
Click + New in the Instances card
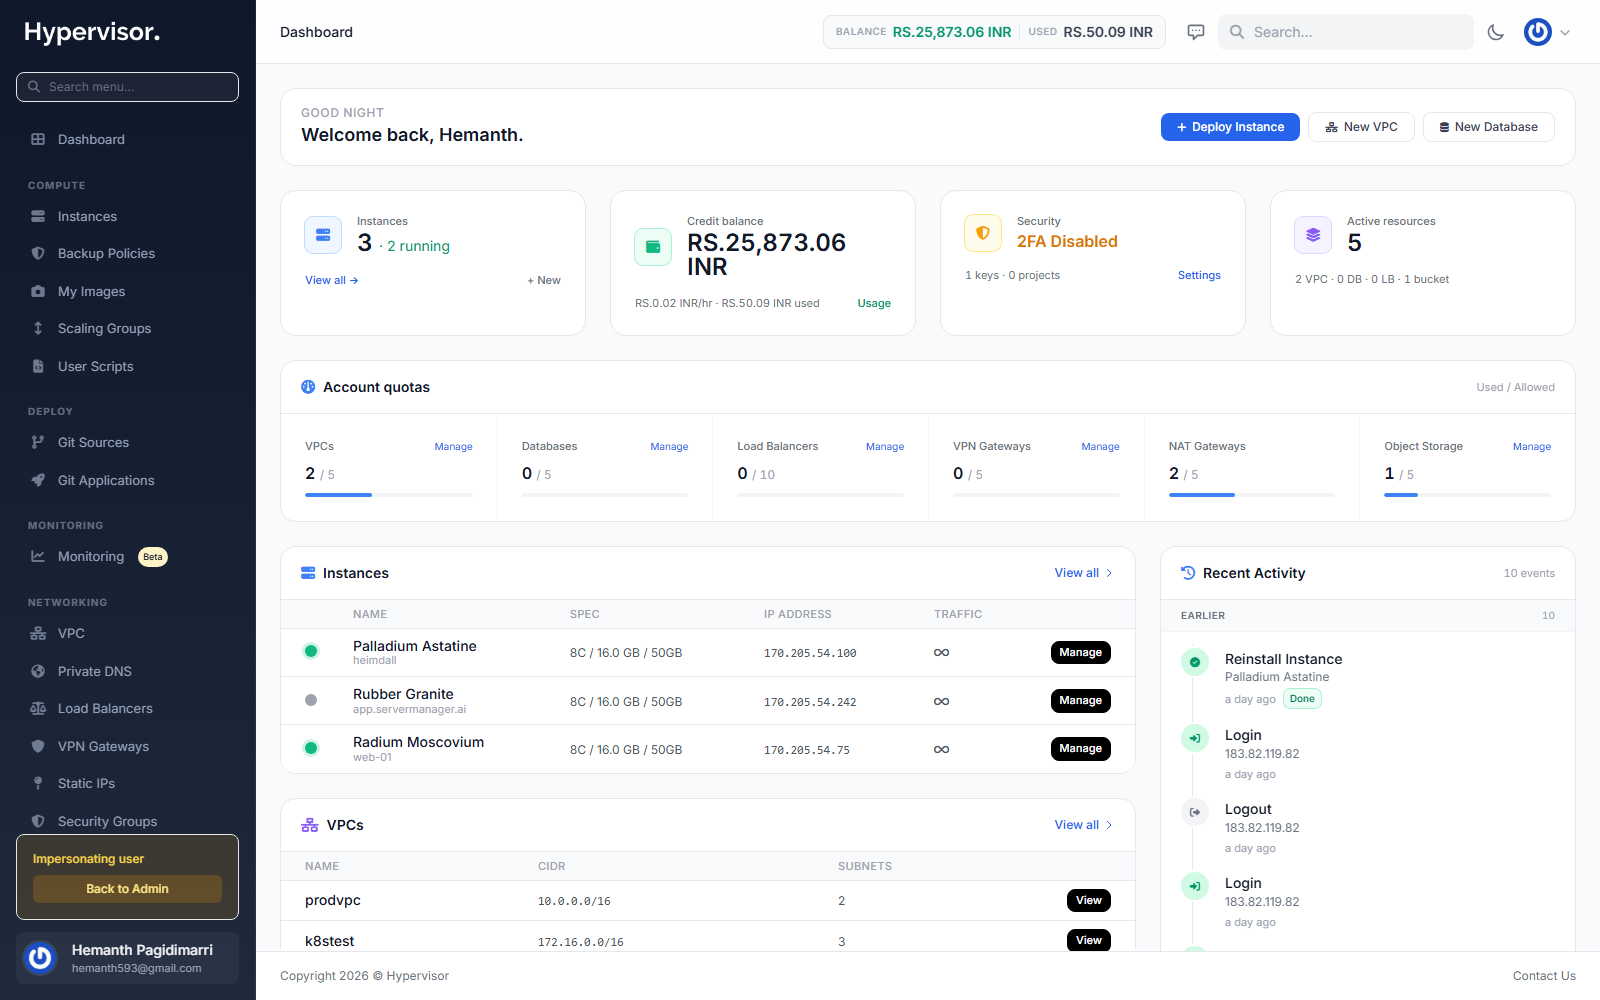544,280
